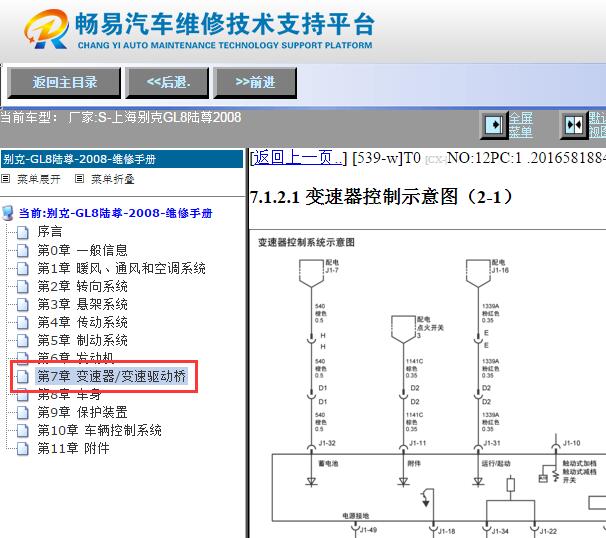
Task: Click the panel header 别克-GL8陆尊-2008-维修手册
Action: coord(122,159)
